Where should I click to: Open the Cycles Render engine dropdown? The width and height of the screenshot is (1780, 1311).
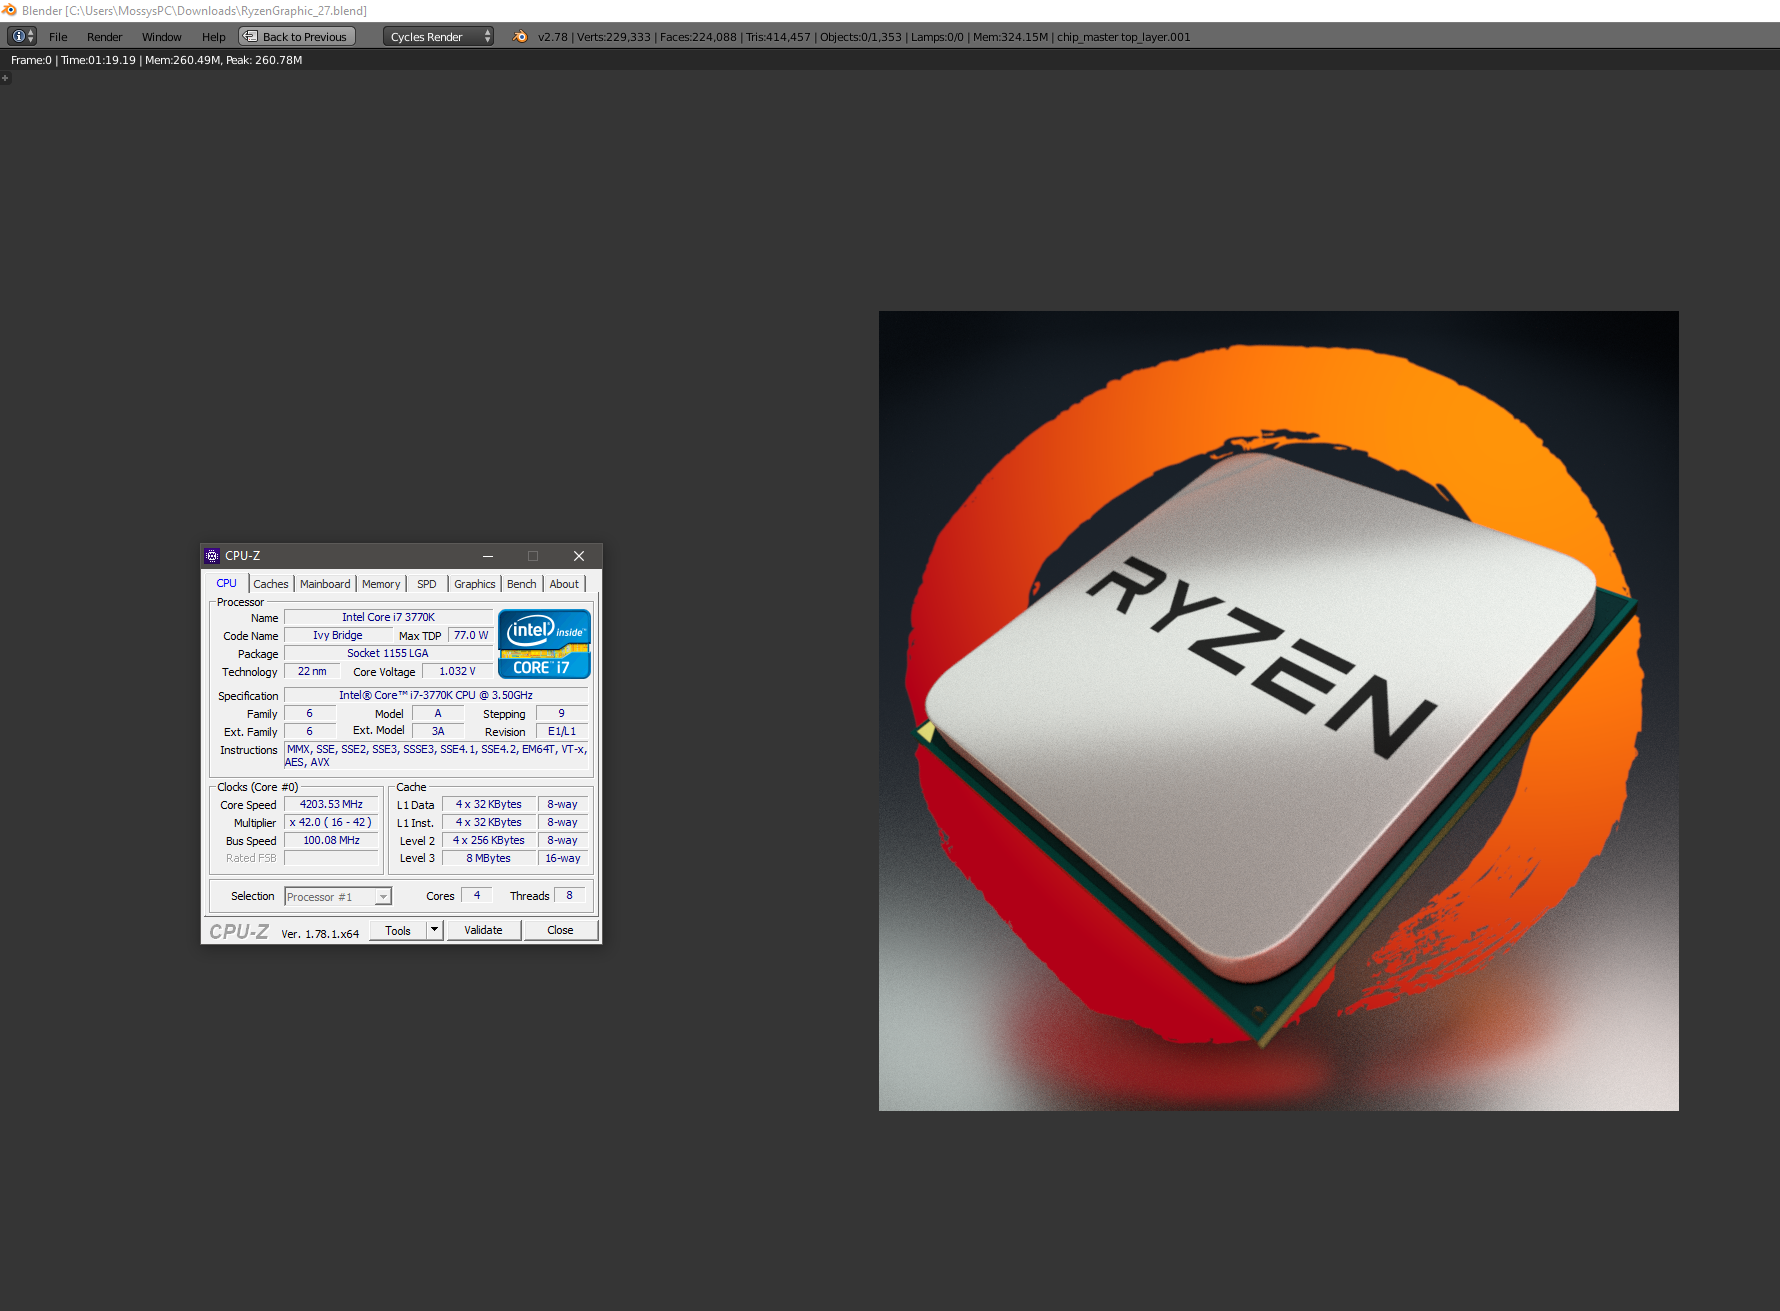pos(438,37)
